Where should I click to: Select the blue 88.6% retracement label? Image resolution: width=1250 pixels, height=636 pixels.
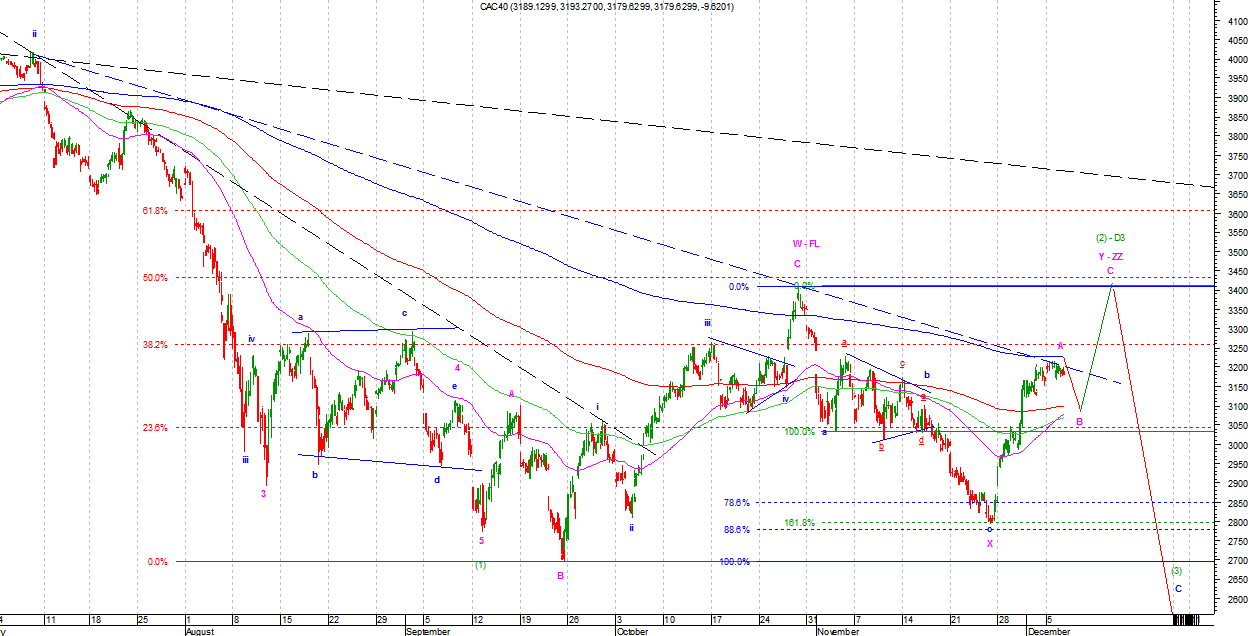[736, 530]
